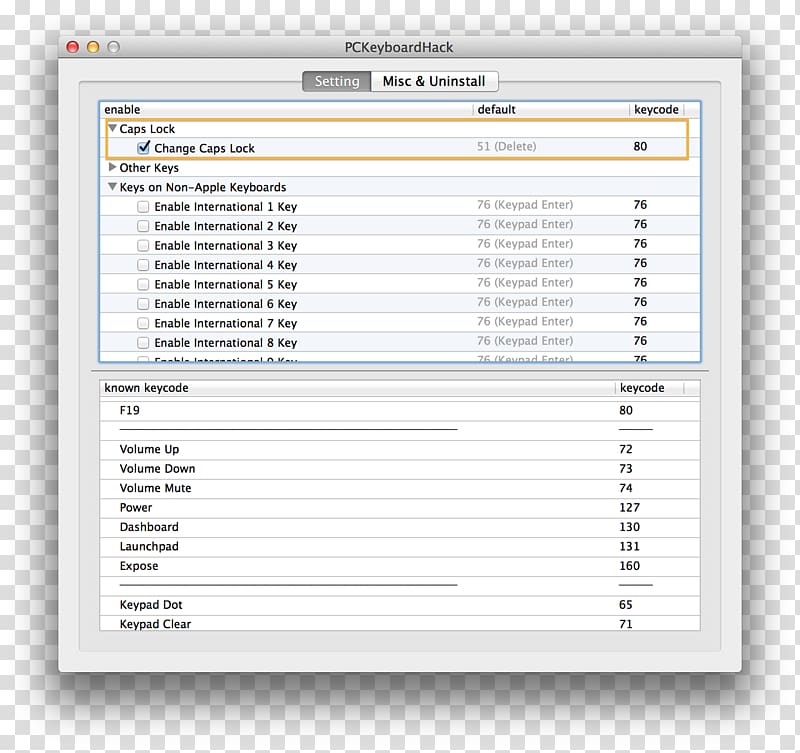The image size is (800, 753).
Task: Click keycode 131 in the Launchpad row
Action: coord(629,546)
